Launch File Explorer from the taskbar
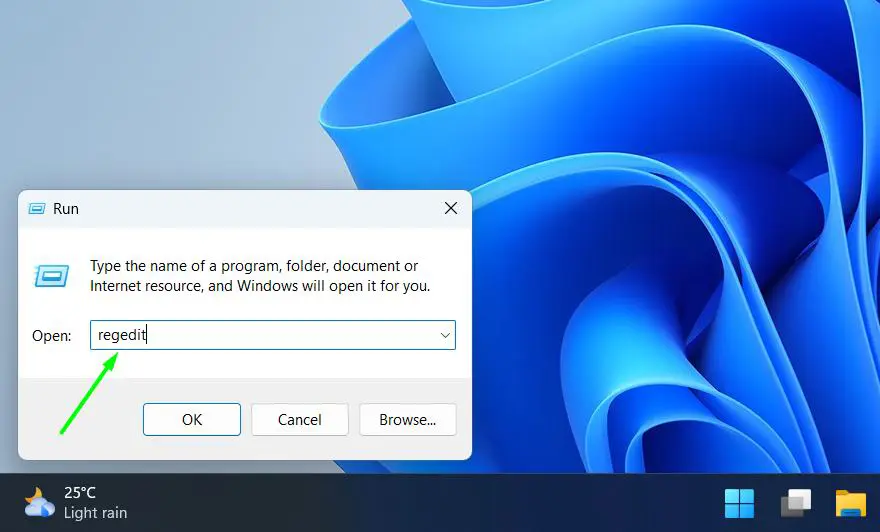This screenshot has height=532, width=880. pos(851,503)
